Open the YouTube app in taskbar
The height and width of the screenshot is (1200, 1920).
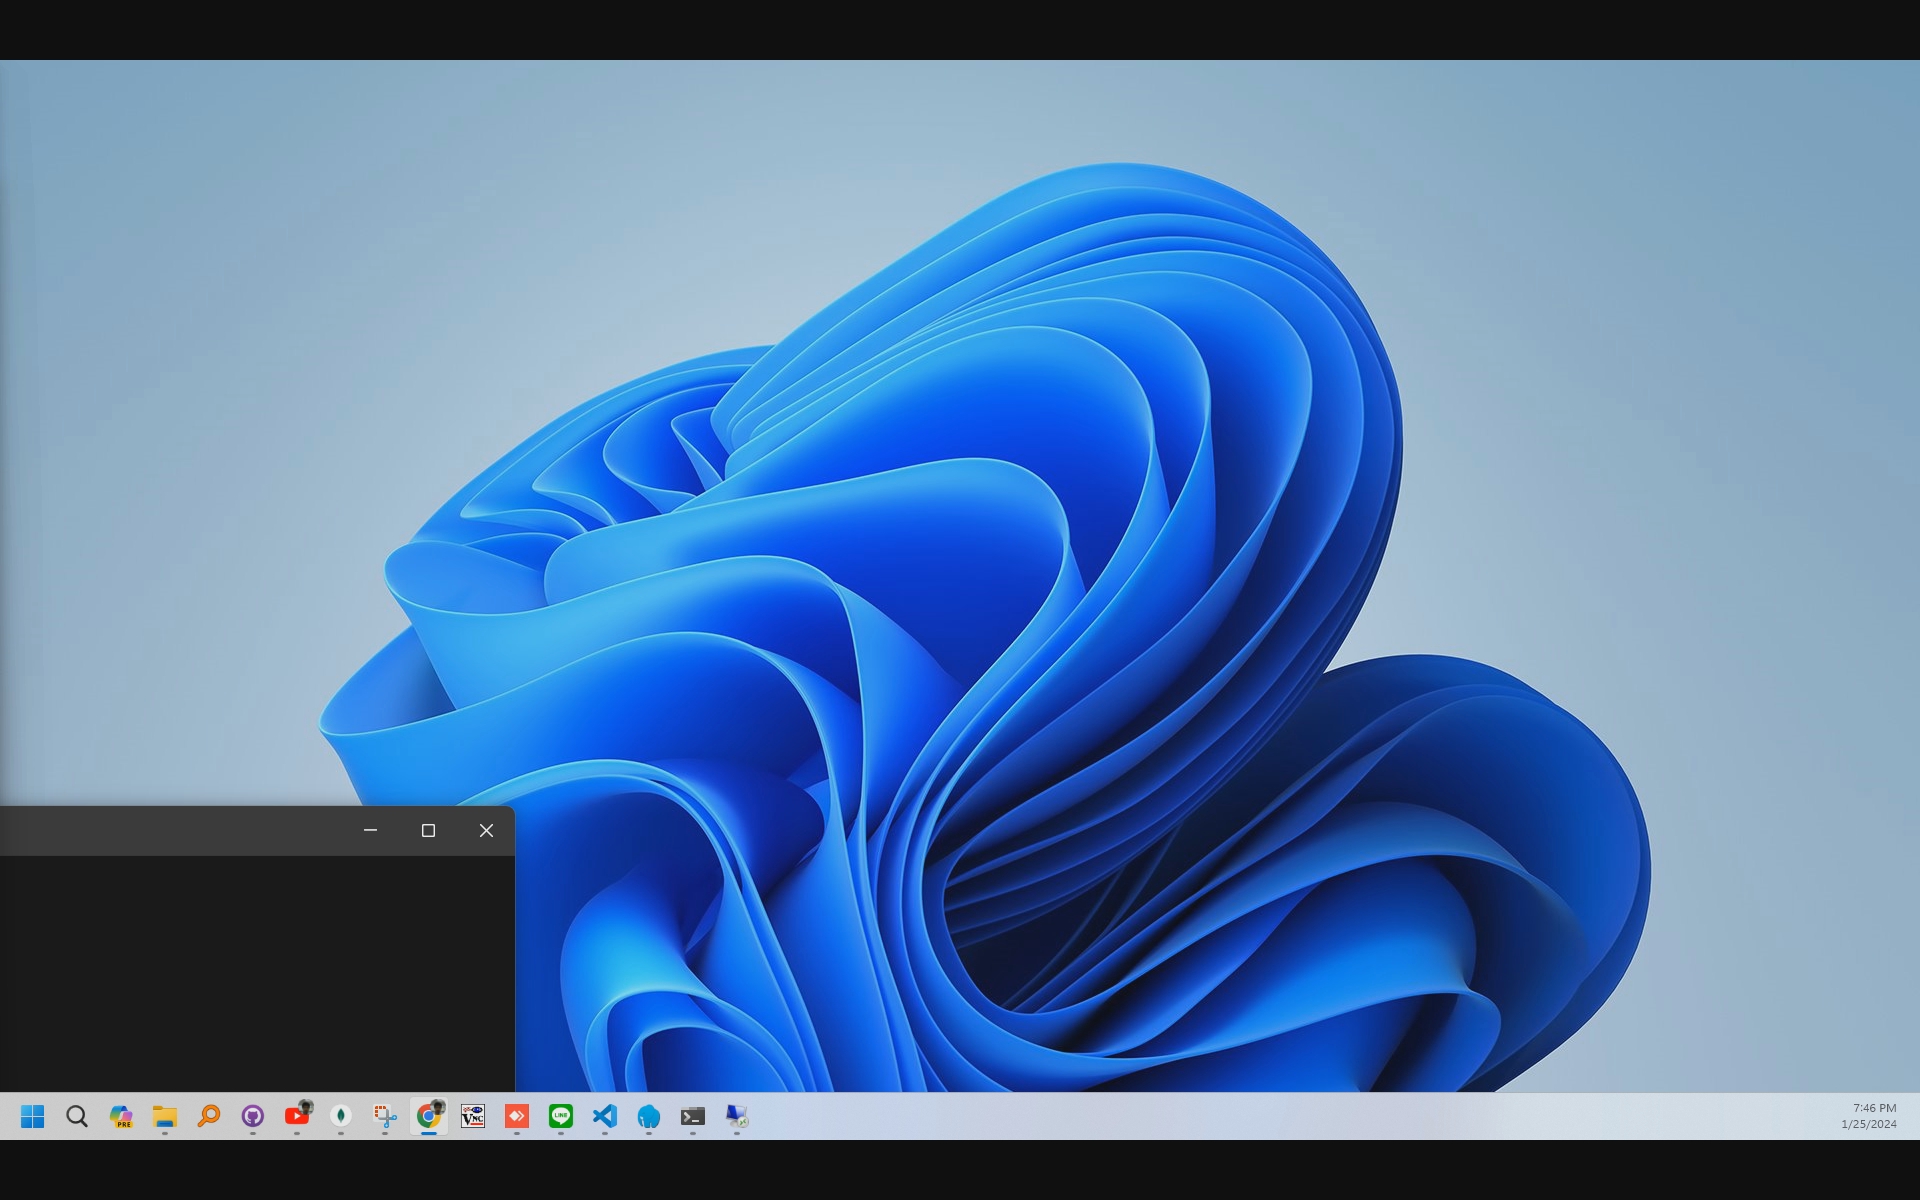(x=297, y=1116)
